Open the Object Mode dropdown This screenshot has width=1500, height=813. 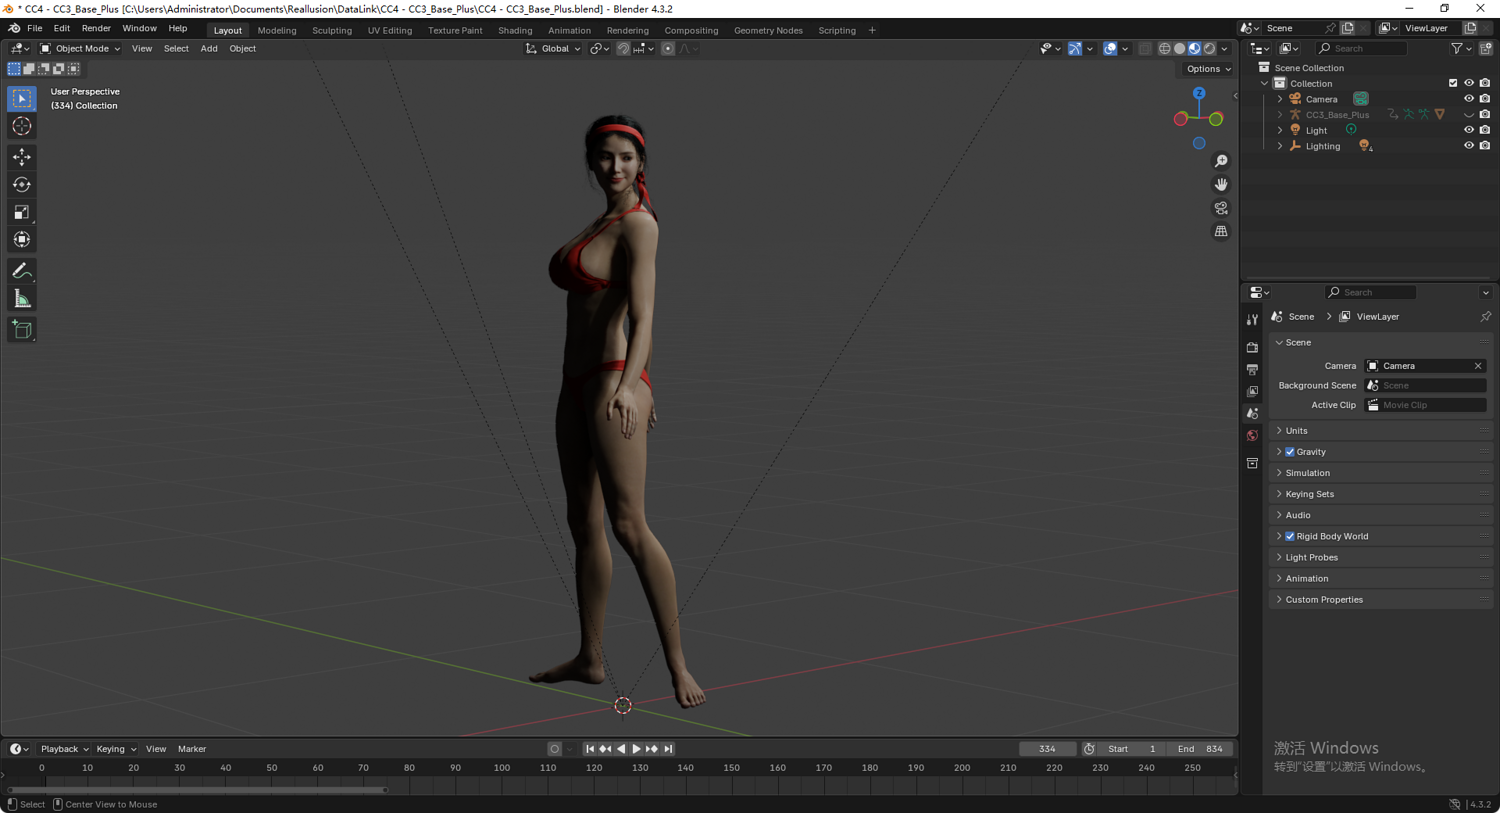pyautogui.click(x=80, y=48)
